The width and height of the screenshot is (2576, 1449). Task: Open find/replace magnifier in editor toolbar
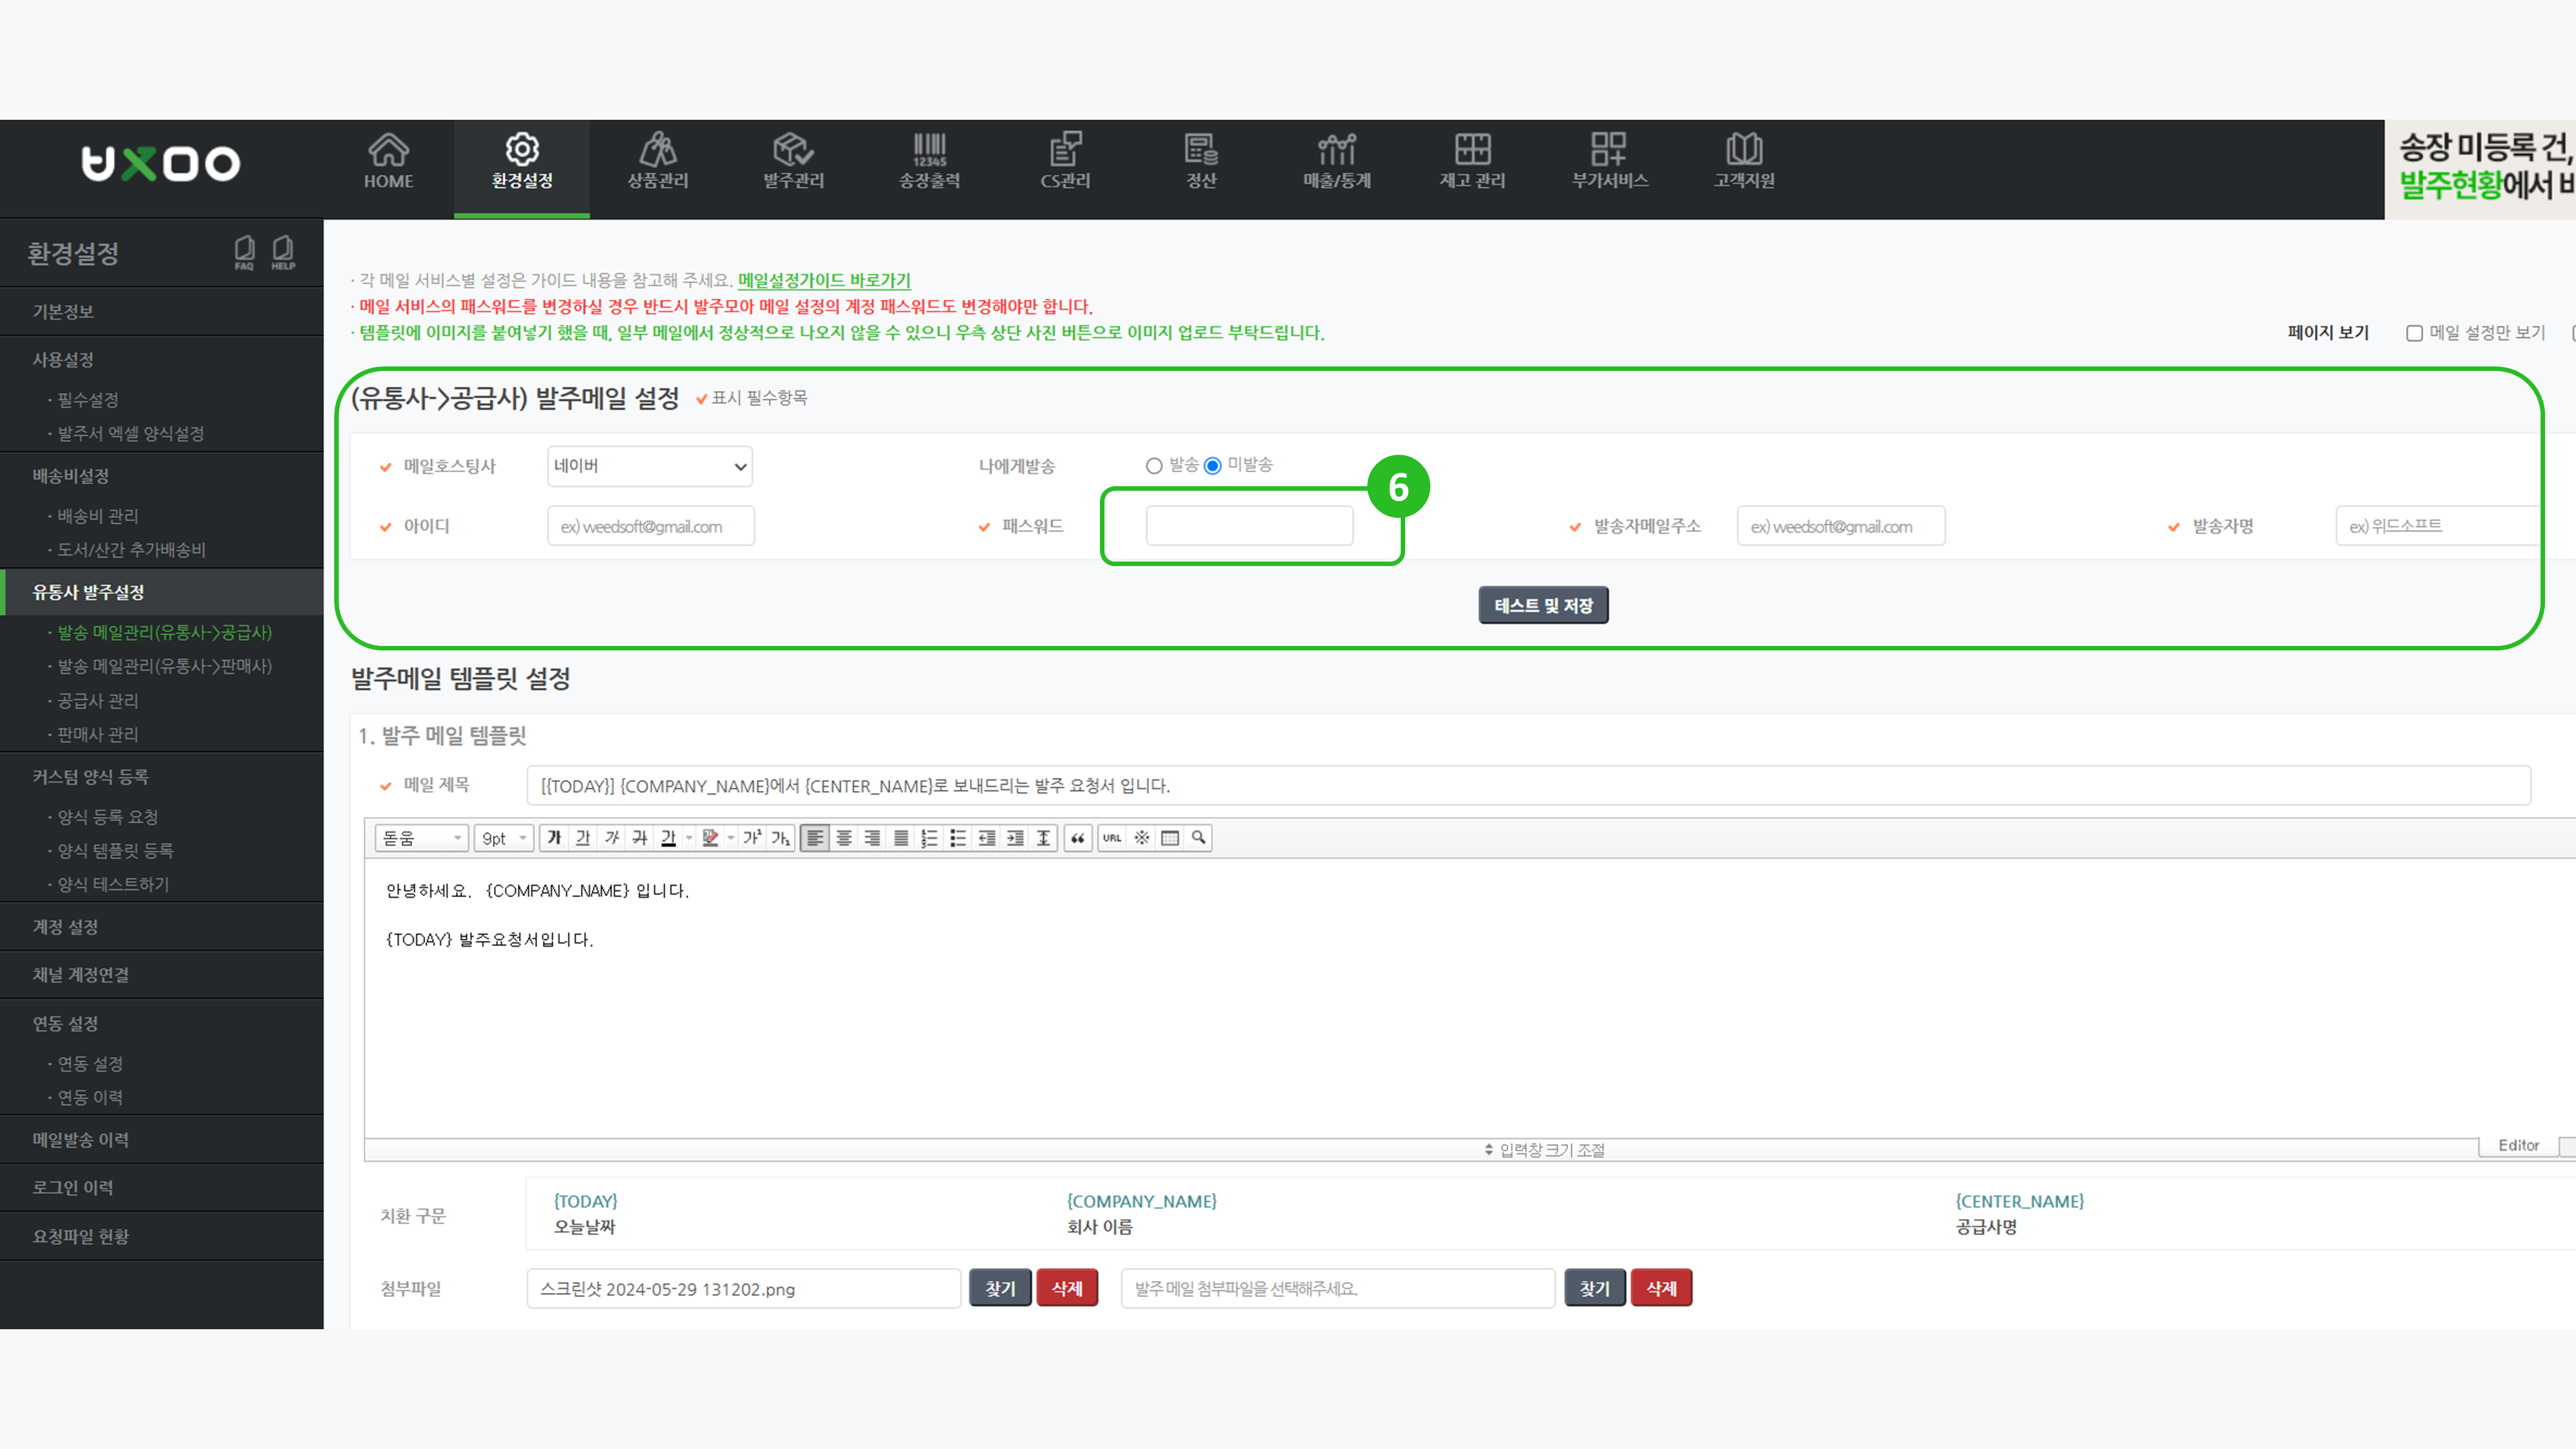click(1198, 838)
